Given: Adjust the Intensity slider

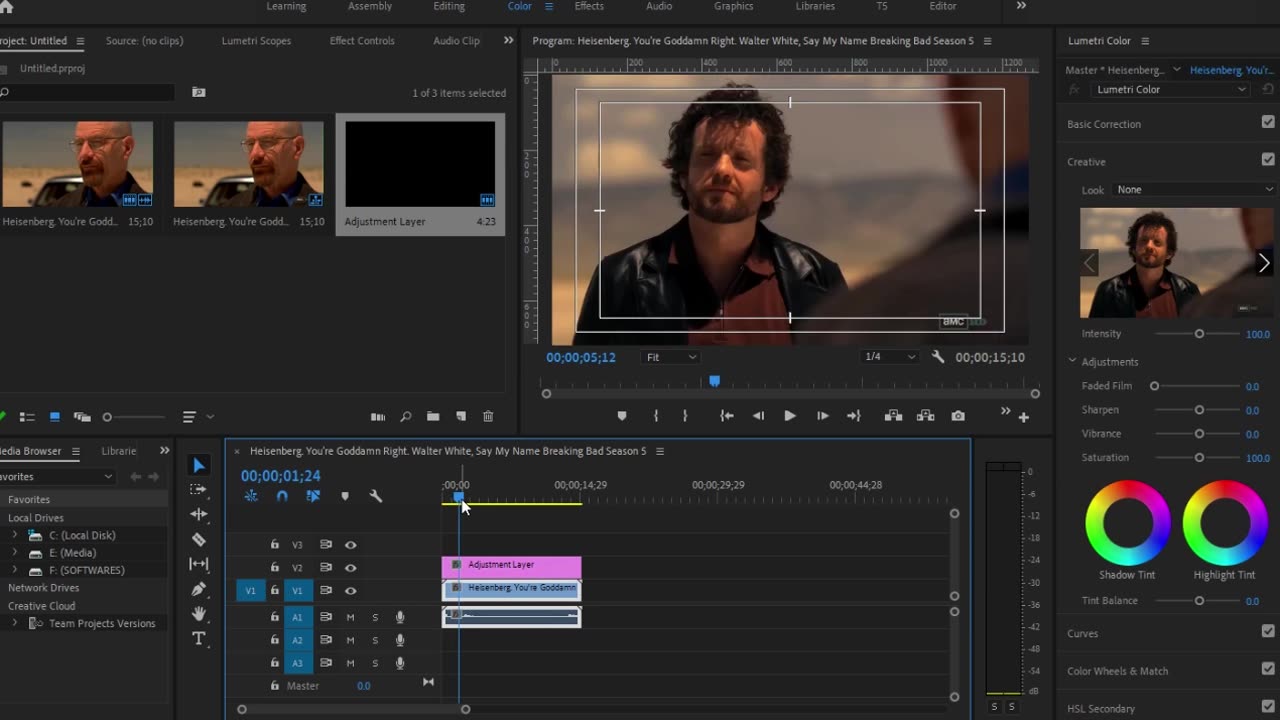Looking at the screenshot, I should (x=1199, y=334).
